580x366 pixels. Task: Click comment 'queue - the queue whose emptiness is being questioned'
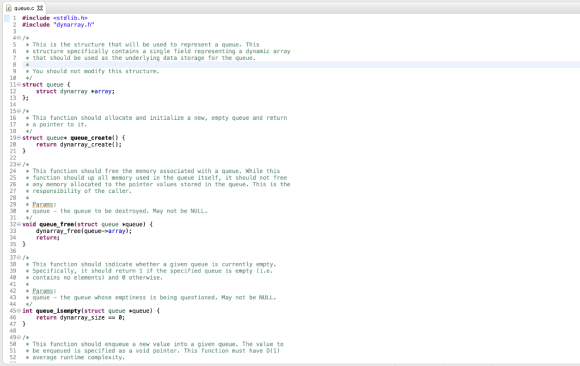coord(125,298)
